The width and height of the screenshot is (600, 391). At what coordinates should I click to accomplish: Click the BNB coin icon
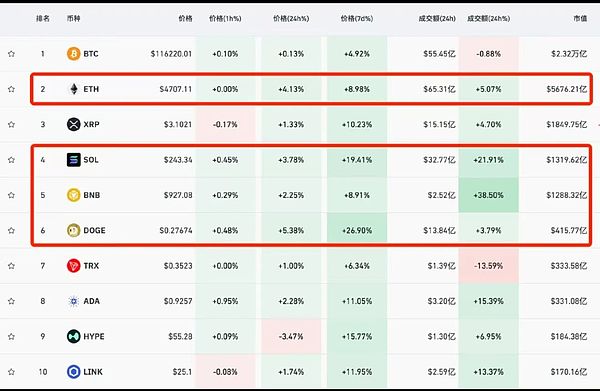(x=73, y=195)
